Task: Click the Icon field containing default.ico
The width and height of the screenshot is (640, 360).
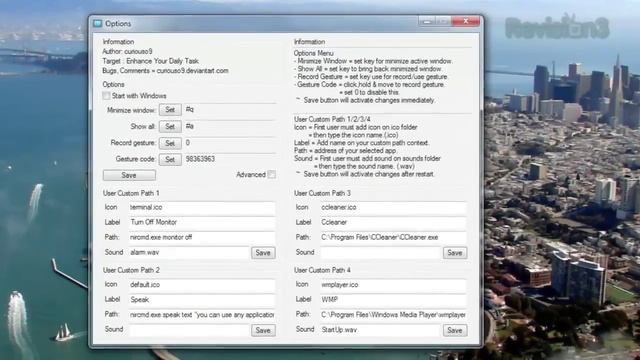Action: tap(202, 285)
